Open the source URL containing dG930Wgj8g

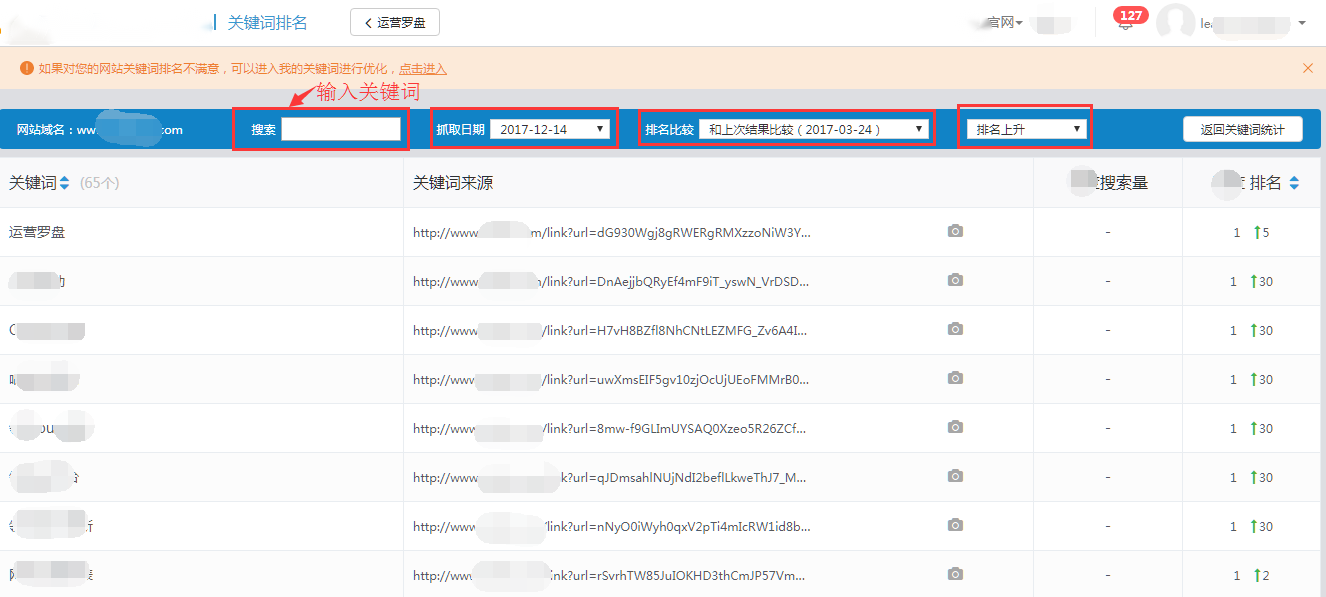(611, 232)
